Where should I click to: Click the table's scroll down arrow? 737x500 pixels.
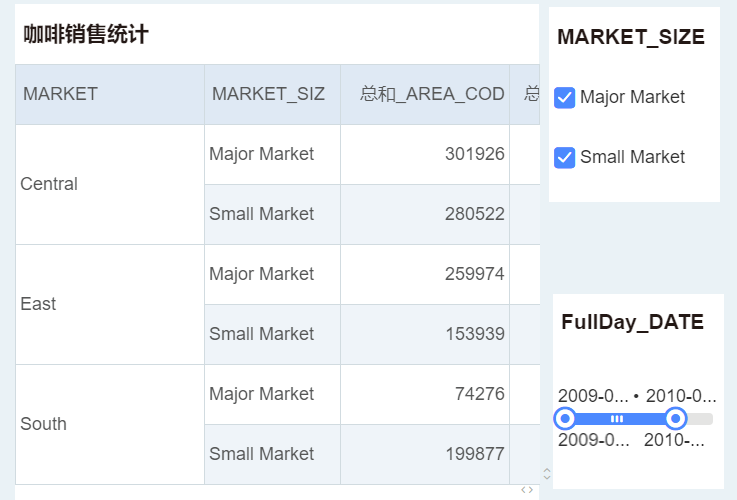coord(547,476)
